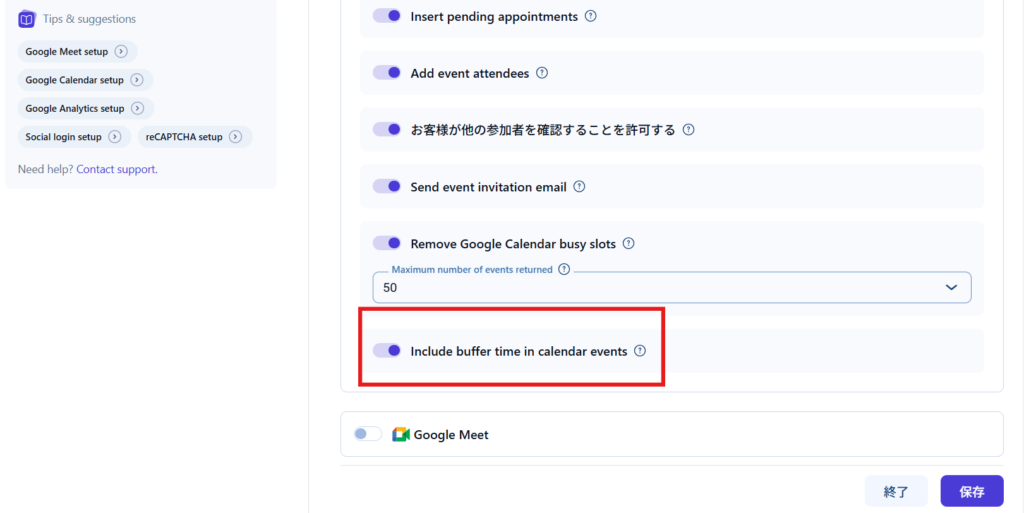Viewport: 1024px width, 513px height.
Task: Click Contact support link
Action: click(x=116, y=169)
